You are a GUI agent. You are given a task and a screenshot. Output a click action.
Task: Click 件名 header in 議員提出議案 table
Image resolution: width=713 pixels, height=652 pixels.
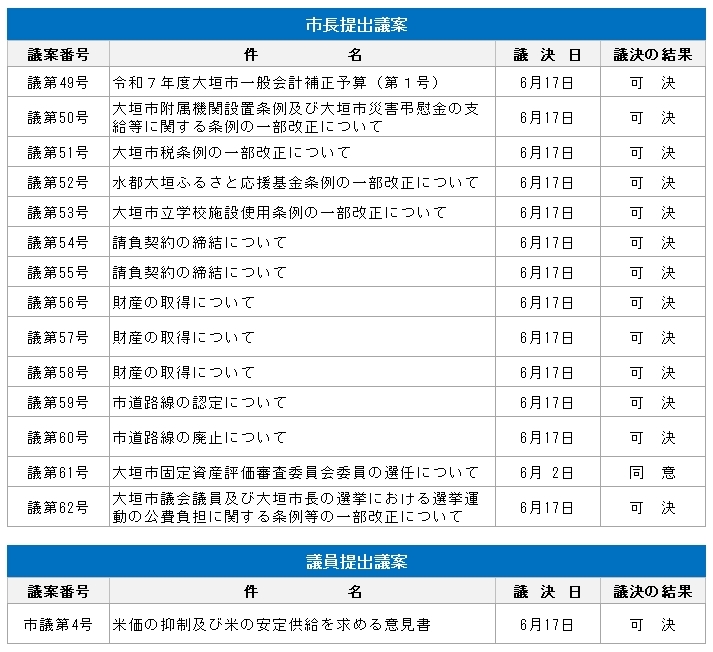(302, 591)
